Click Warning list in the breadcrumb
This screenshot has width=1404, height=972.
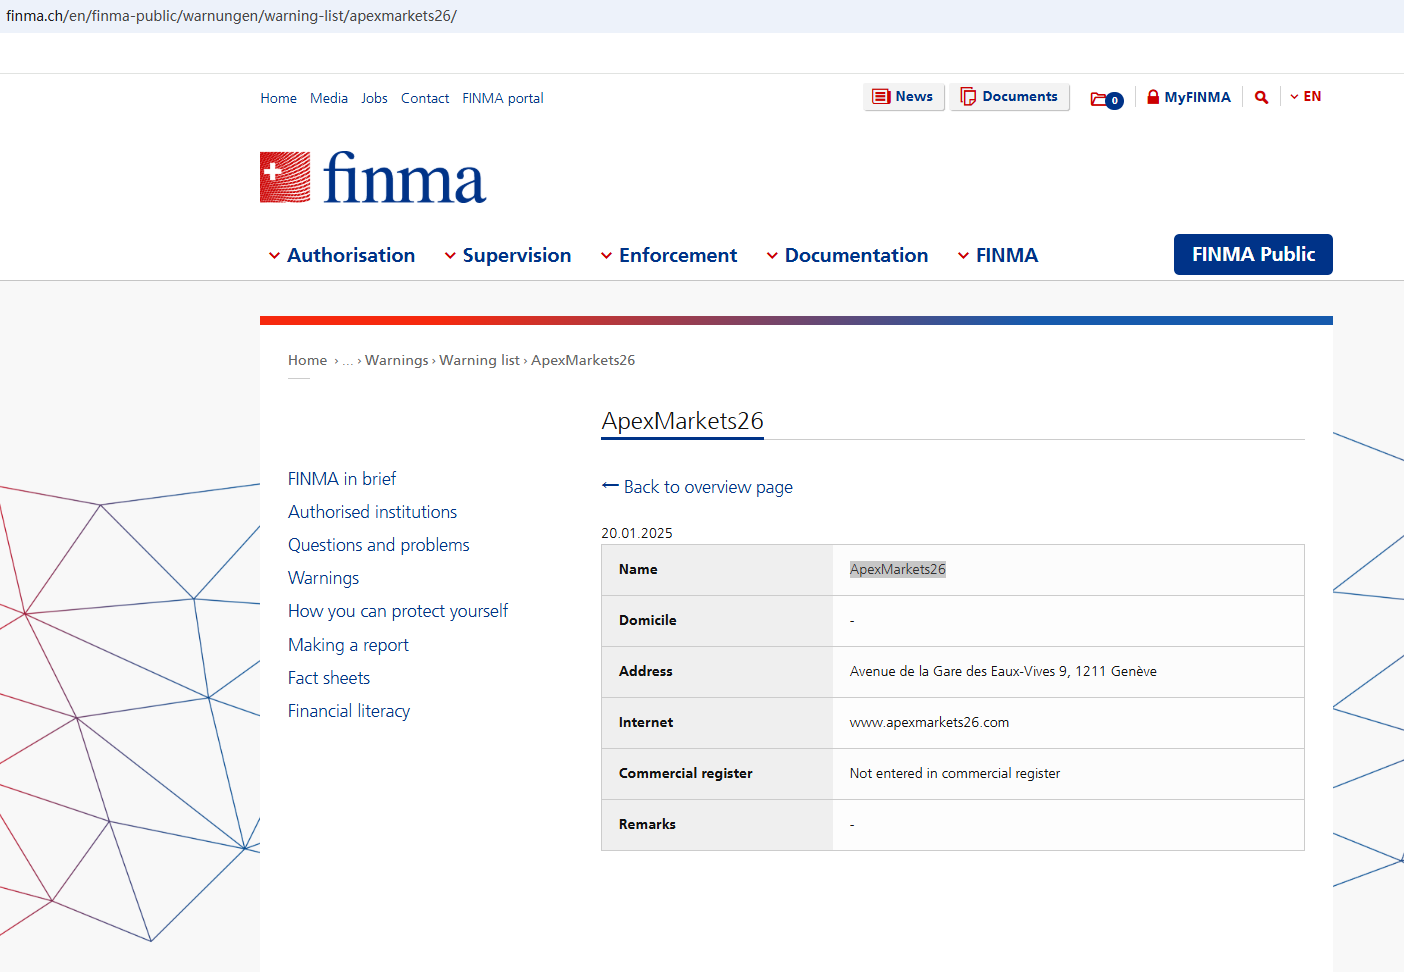pyautogui.click(x=480, y=360)
